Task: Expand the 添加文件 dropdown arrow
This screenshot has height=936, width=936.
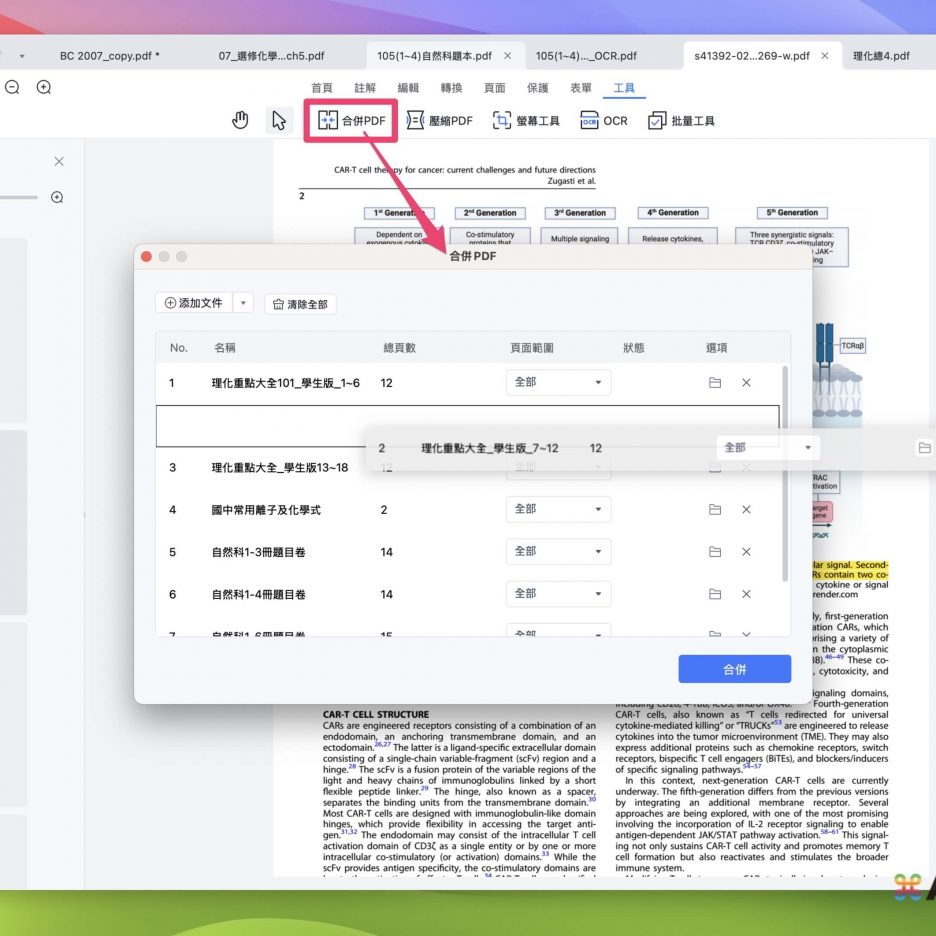Action: point(245,303)
